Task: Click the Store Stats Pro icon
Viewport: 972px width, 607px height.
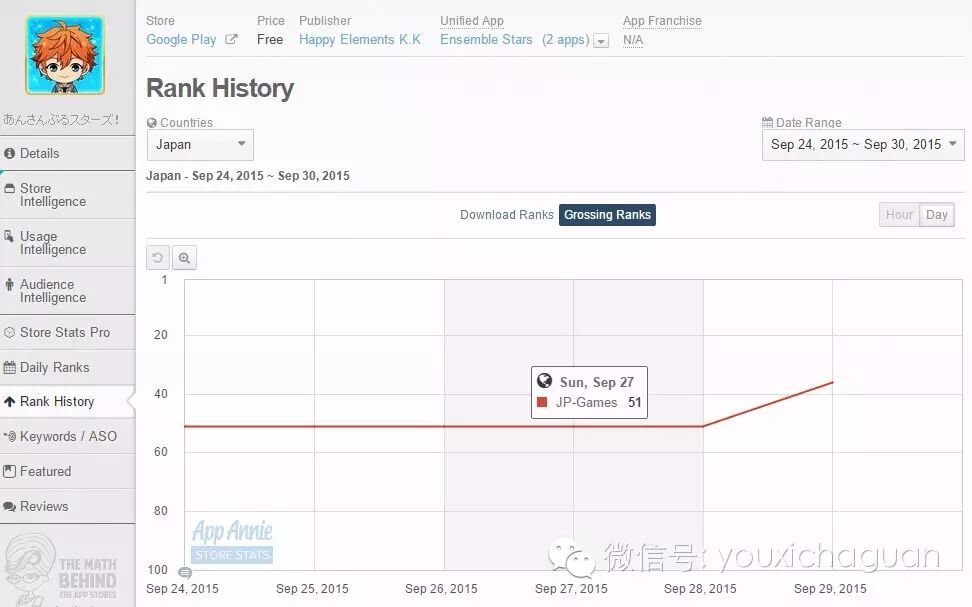Action: [x=9, y=332]
